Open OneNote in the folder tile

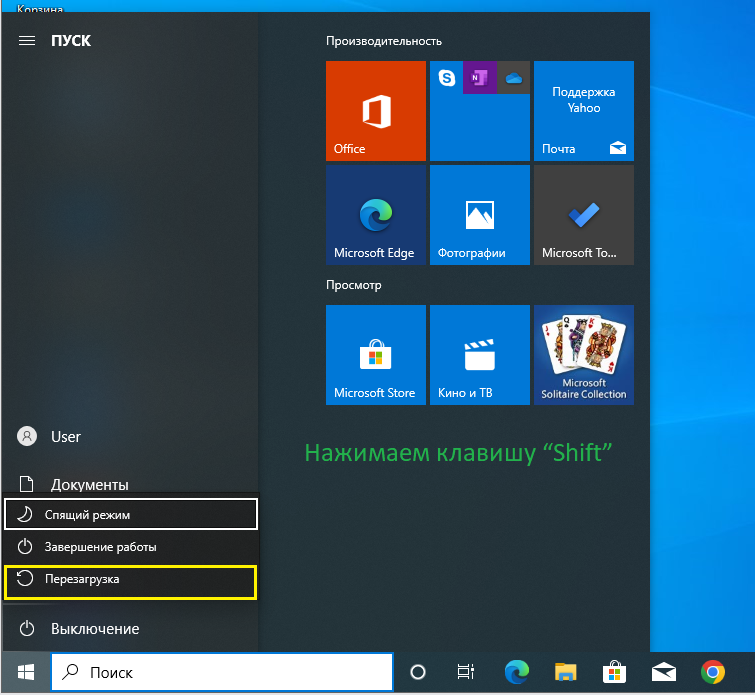coord(480,78)
